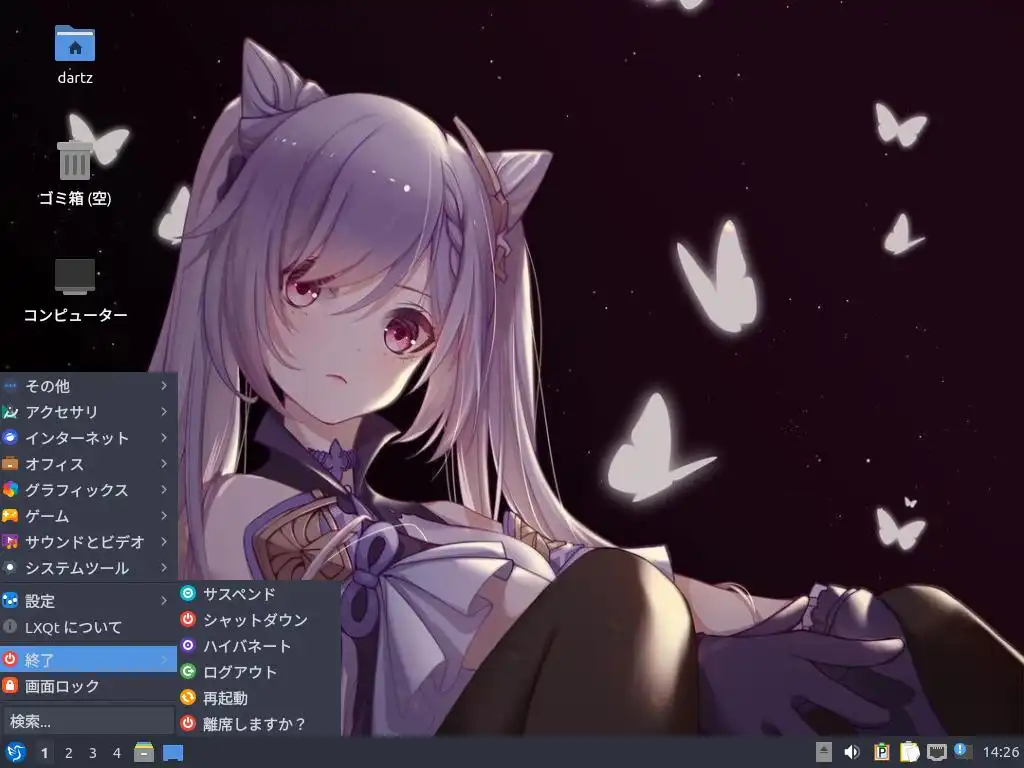Screen dimensions: 1024x768
Task: Select 画面ロック lock screen entry
Action: coord(88,686)
